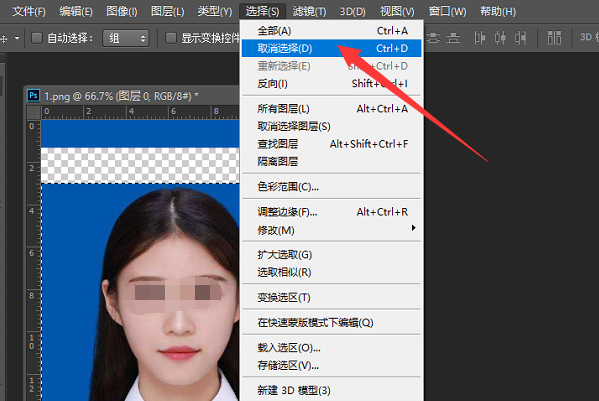Choose 扩大选取(G) menu entry
Image resolution: width=599 pixels, height=401 pixels.
pos(332,255)
